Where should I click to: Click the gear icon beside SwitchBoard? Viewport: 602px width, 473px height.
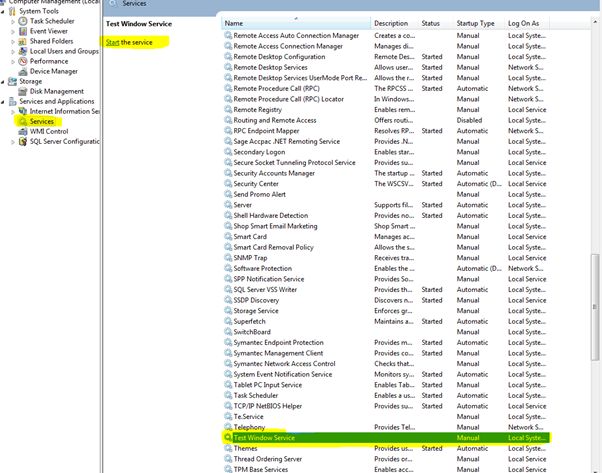[228, 332]
